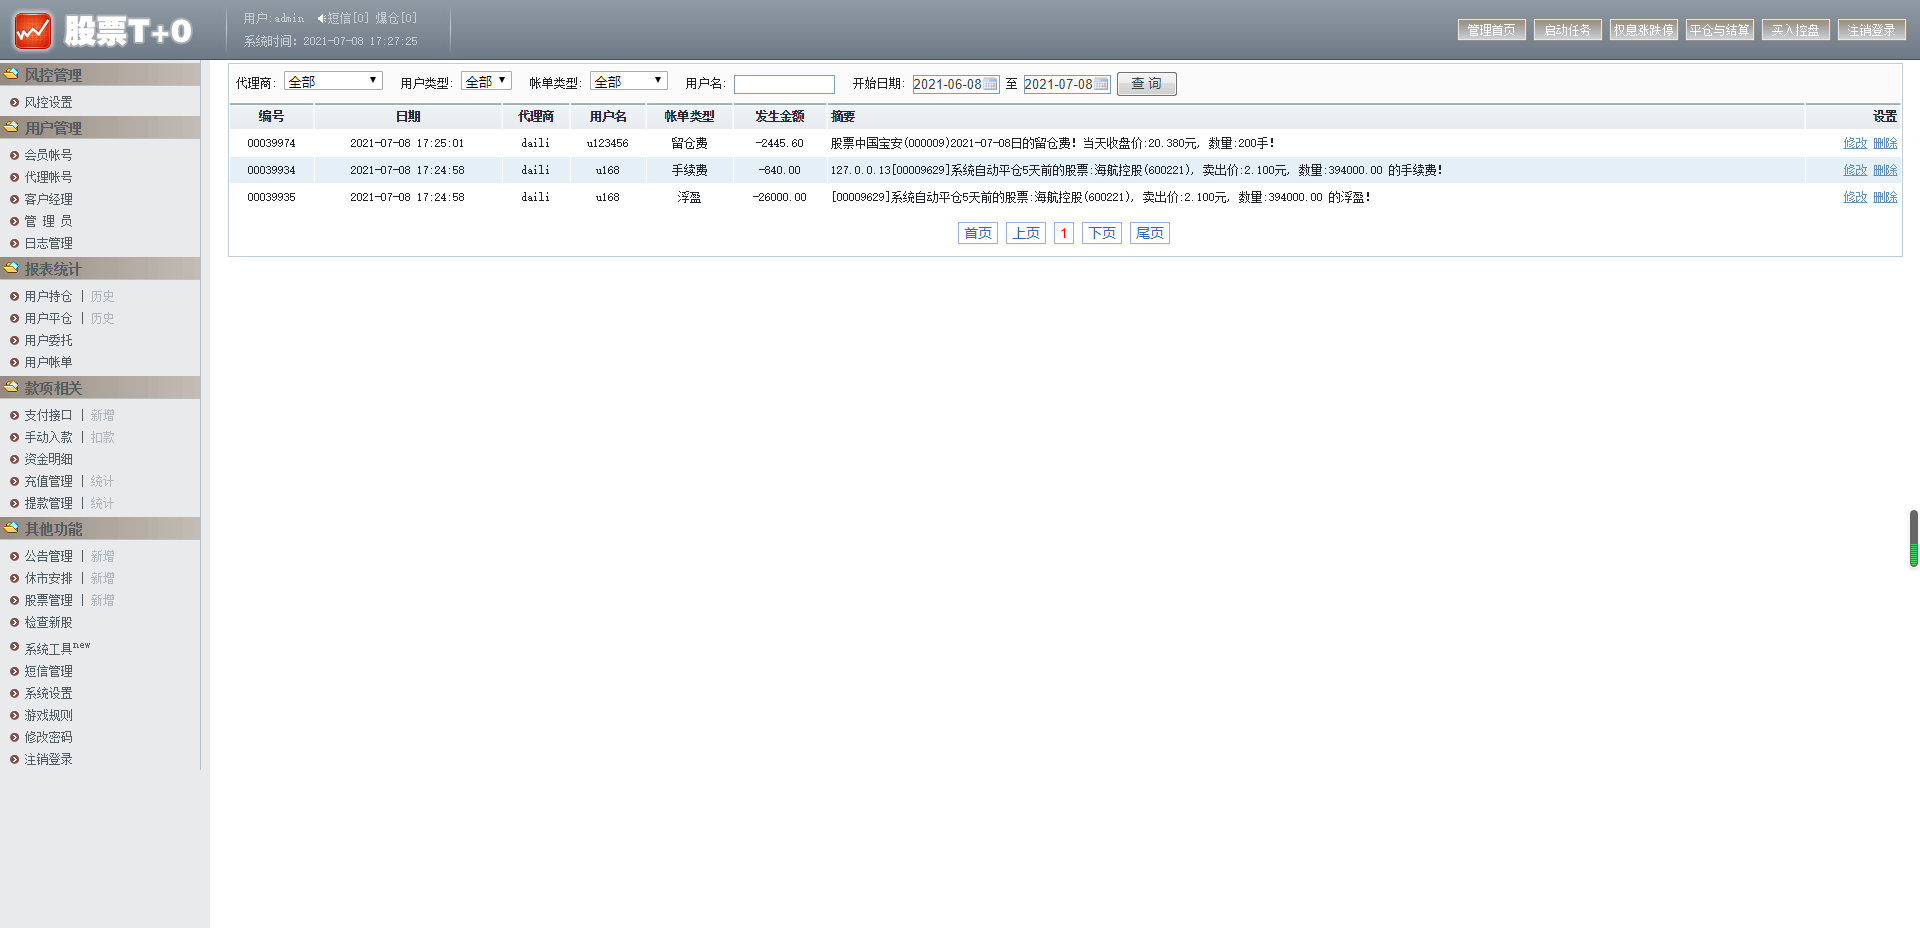The image size is (1920, 928).
Task: Open the 代理商 dropdown
Action: click(333, 81)
